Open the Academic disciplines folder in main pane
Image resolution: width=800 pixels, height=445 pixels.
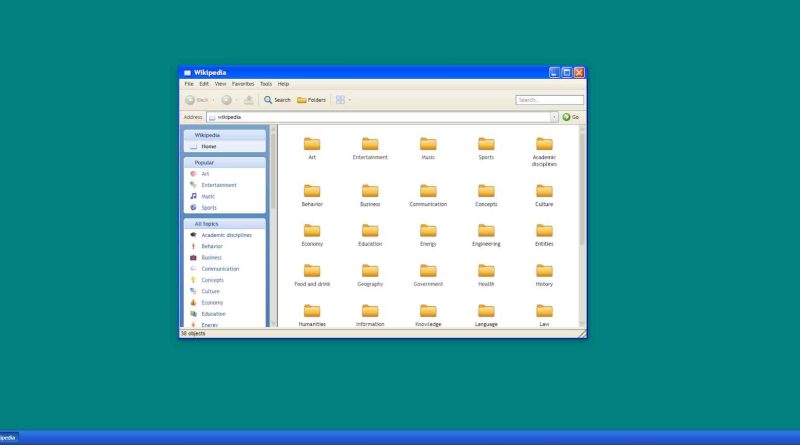[x=544, y=152]
